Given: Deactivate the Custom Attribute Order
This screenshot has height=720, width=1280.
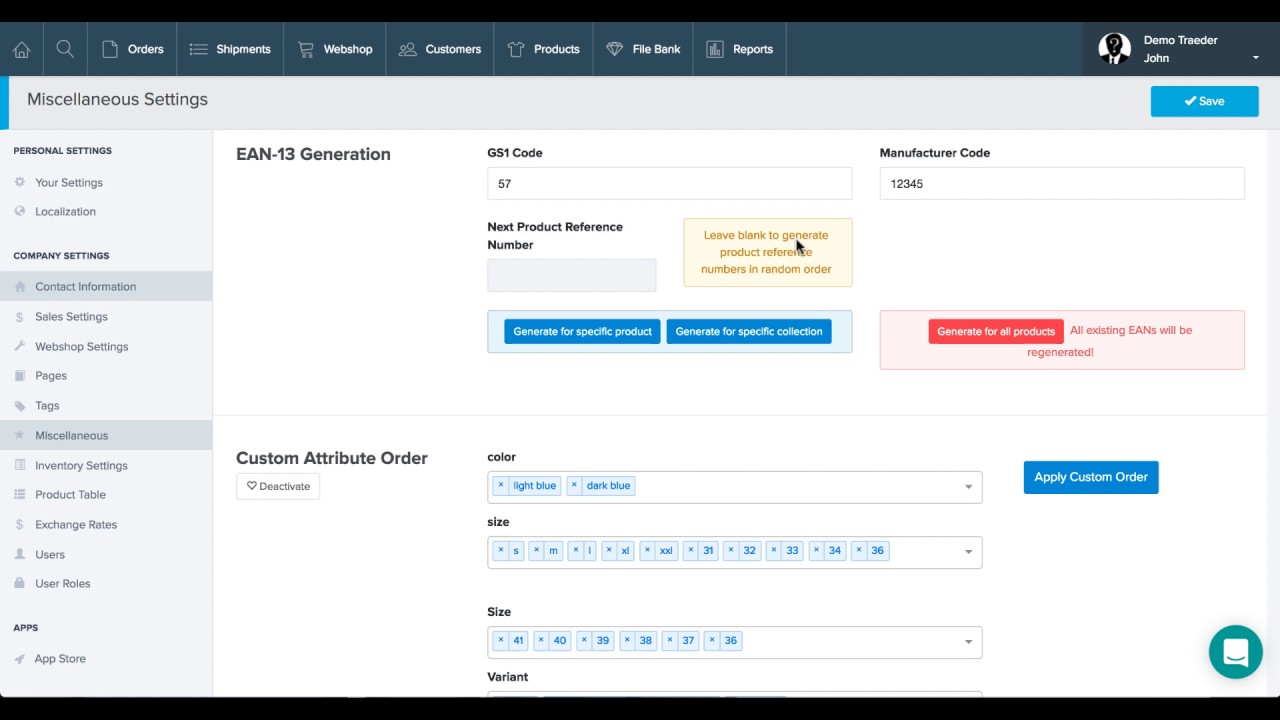Looking at the screenshot, I should coord(278,486).
